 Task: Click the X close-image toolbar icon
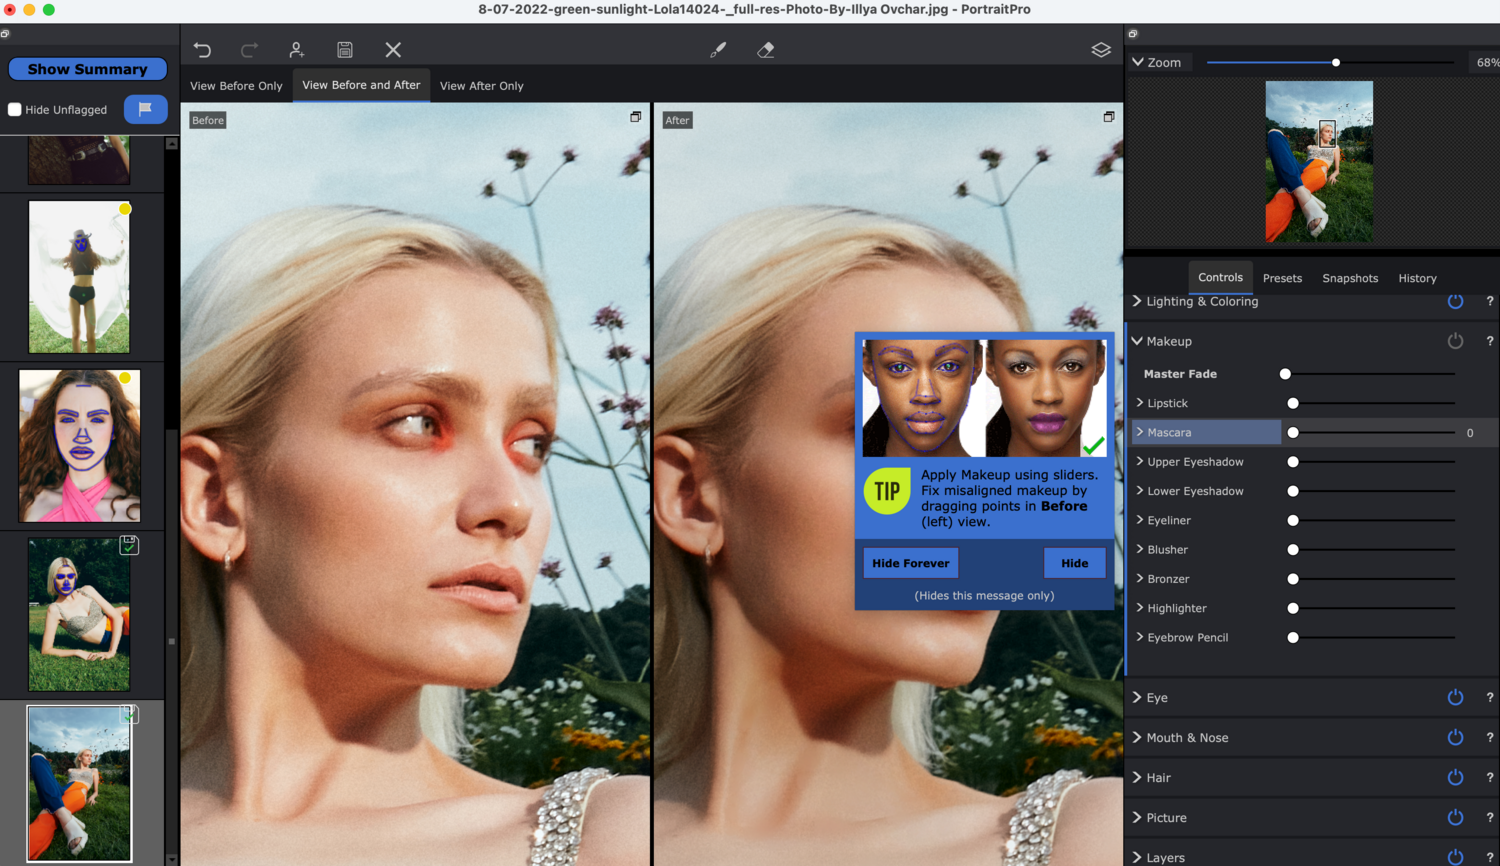393,50
